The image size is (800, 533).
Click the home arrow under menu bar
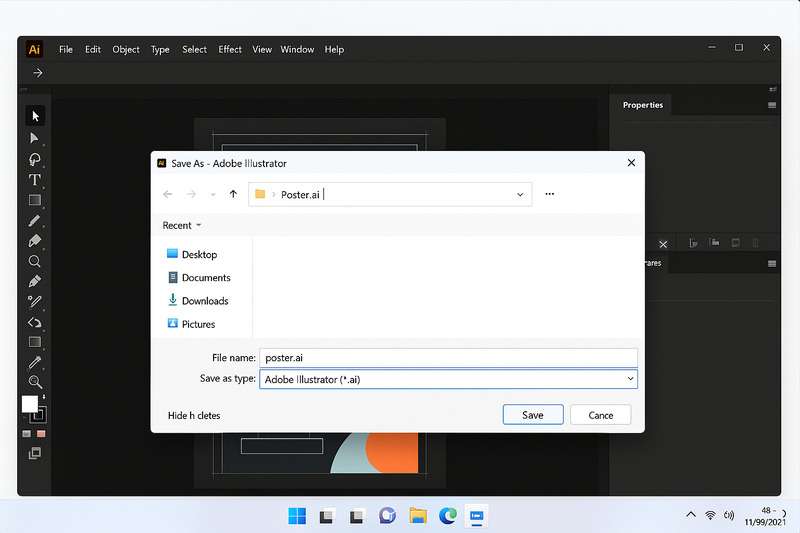click(38, 73)
